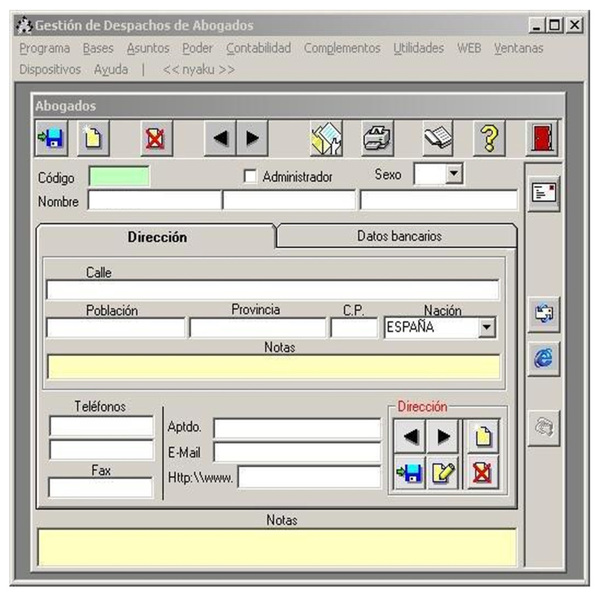Screen dimensions: 600x600
Task: Open Internet Explorer icon on right sidebar
Action: tap(544, 359)
